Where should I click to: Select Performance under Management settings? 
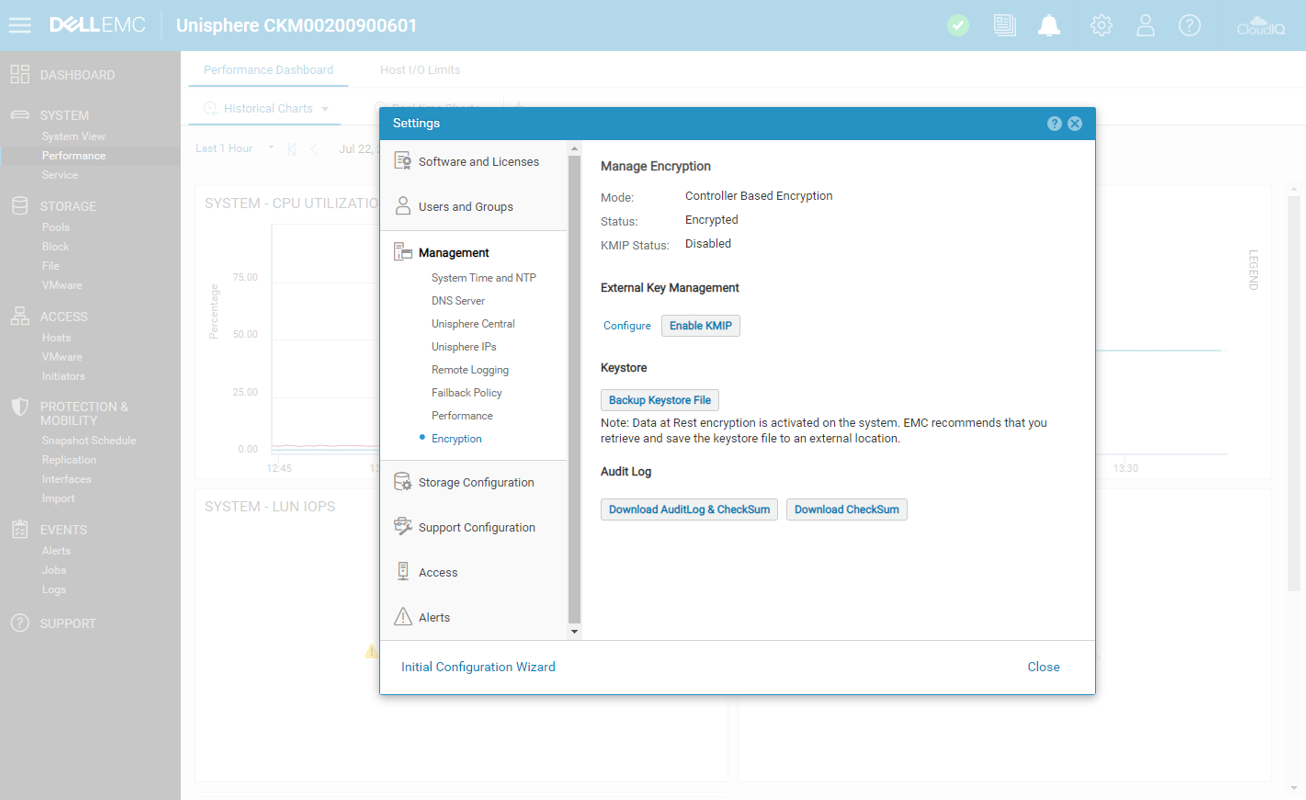[x=462, y=416]
